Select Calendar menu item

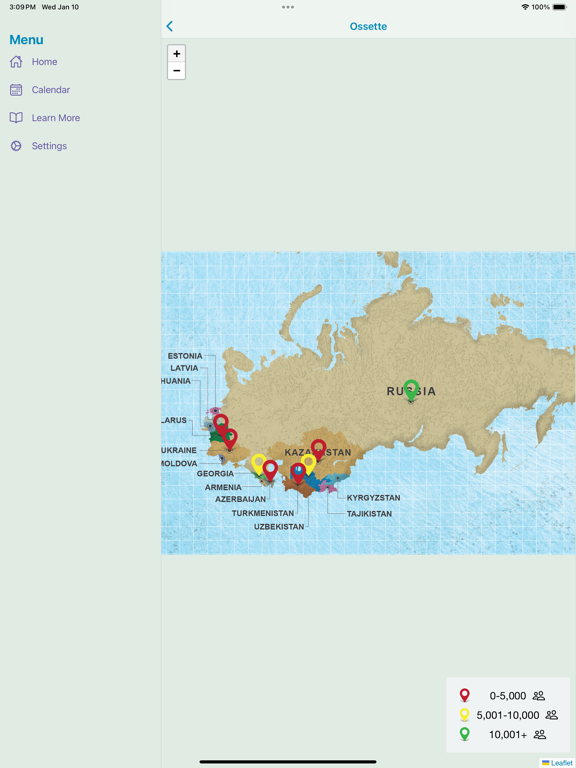click(51, 90)
